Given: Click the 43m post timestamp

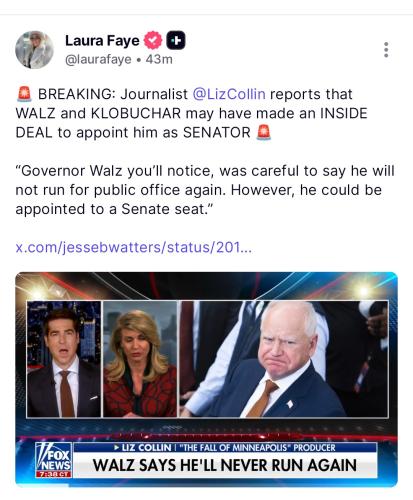Looking at the screenshot, I should pyautogui.click(x=159, y=59).
